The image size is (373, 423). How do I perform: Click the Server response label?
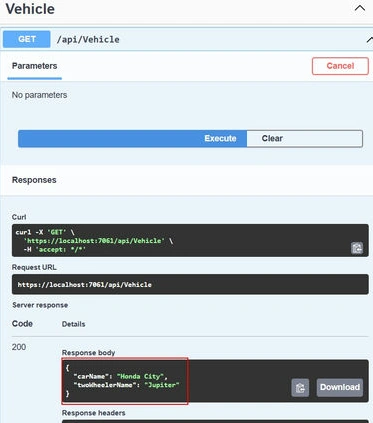pyautogui.click(x=40, y=305)
